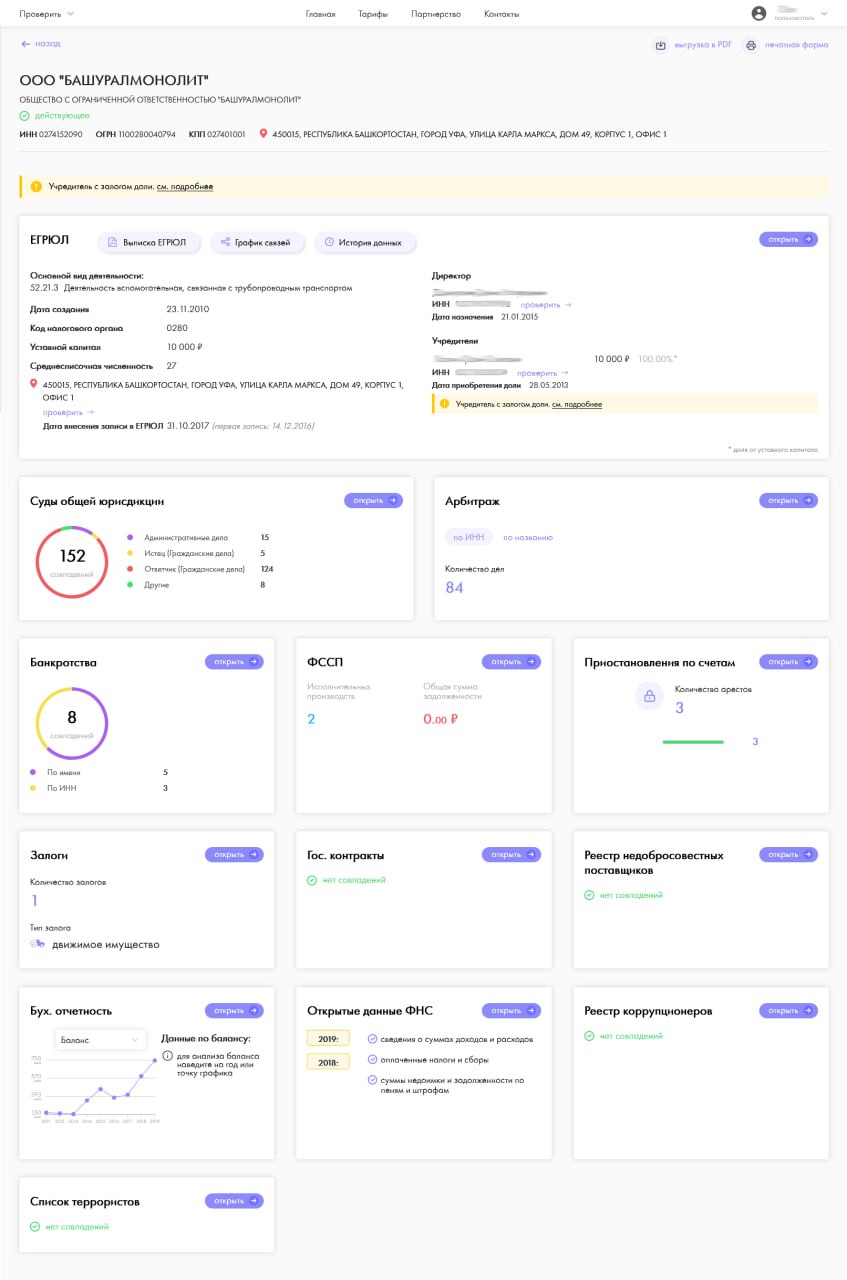Click the yellow warning icon in top banner
Screen dimensions: 847x1280
pos(36,186)
